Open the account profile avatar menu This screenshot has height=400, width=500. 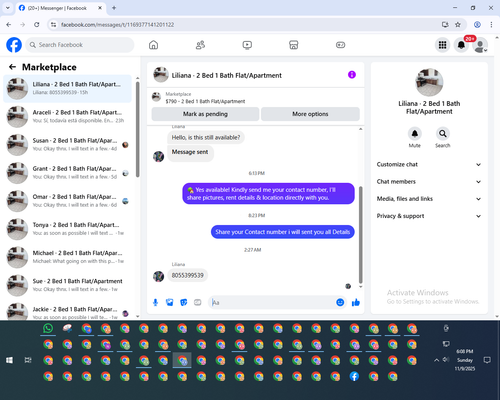[x=480, y=45]
